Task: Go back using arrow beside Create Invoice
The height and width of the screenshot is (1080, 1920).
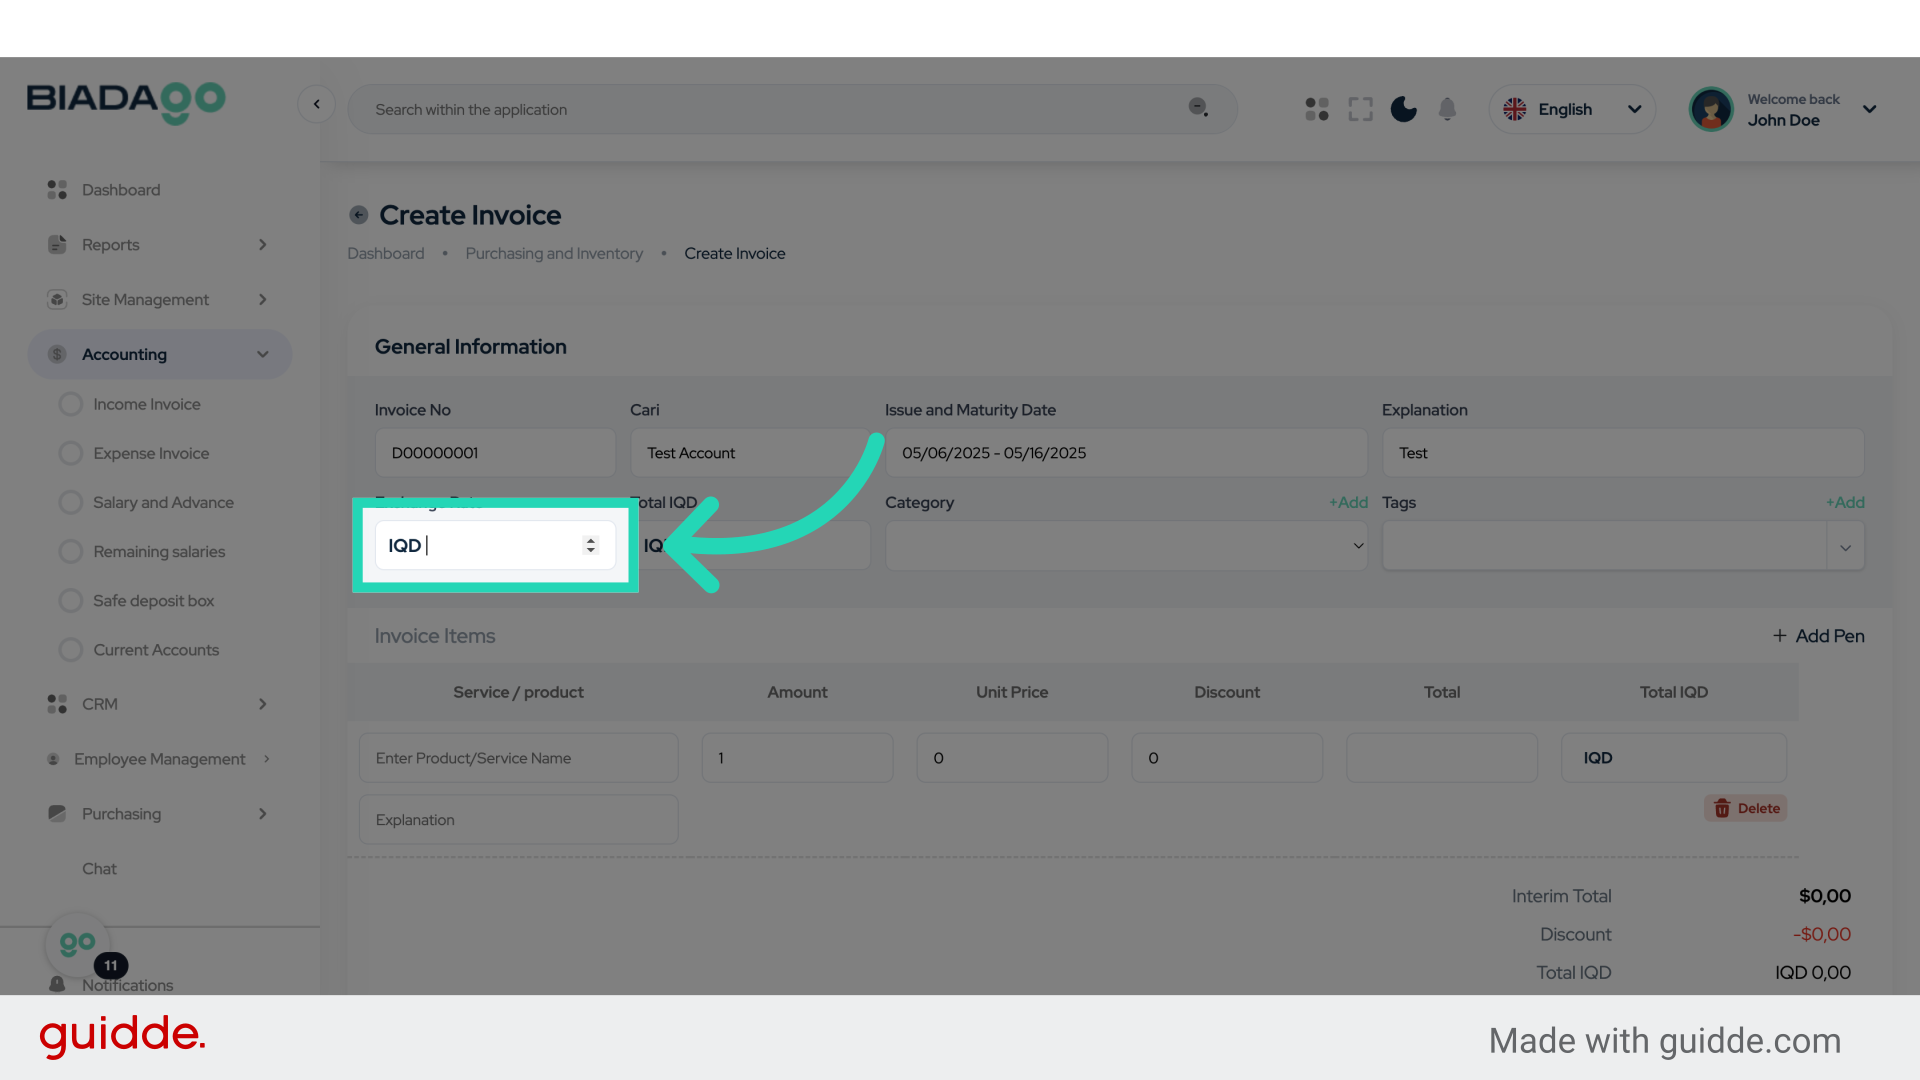Action: point(359,215)
